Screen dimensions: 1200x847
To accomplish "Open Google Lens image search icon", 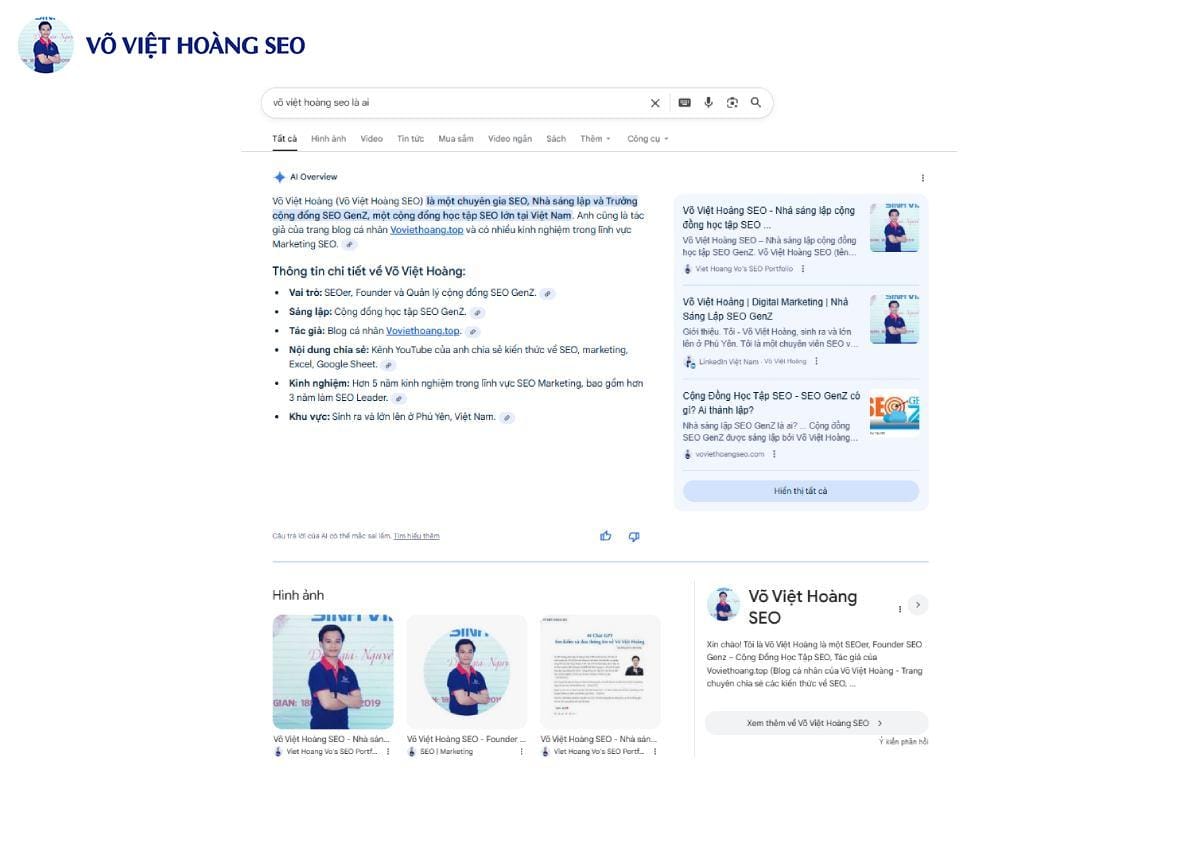I will click(x=732, y=103).
